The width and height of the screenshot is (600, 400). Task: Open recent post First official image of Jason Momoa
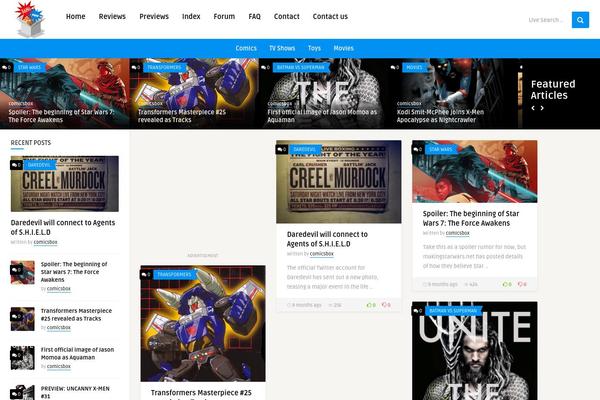click(x=77, y=353)
